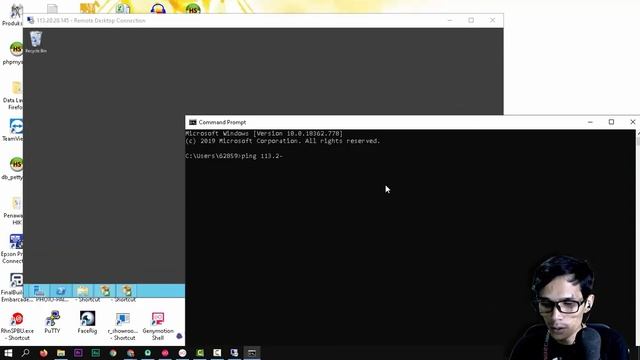The image size is (640, 360).
Task: Select the FaceRig desktop icon
Action: [x=87, y=322]
